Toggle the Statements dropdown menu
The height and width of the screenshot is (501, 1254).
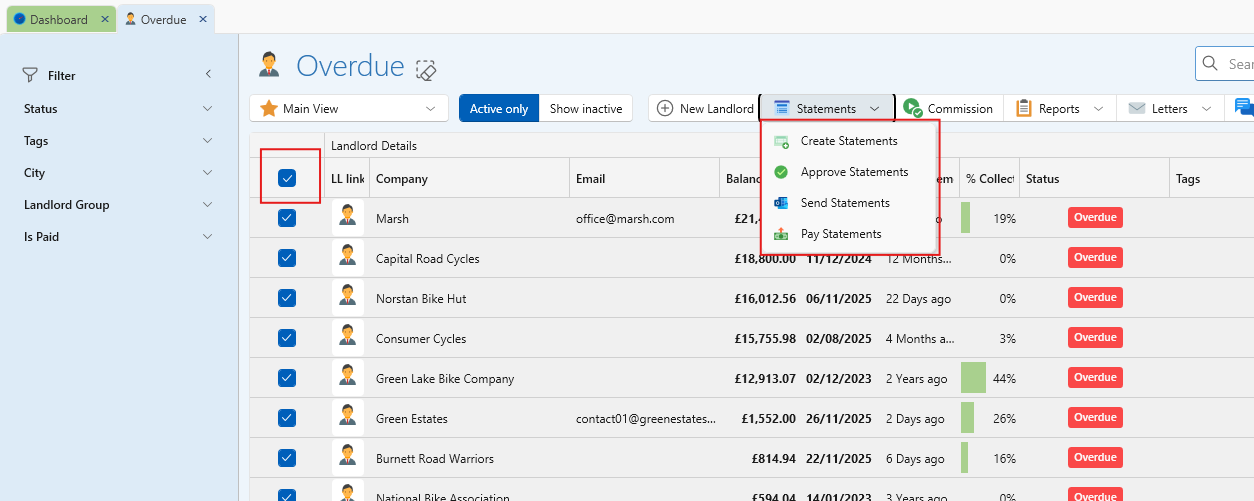(x=827, y=108)
